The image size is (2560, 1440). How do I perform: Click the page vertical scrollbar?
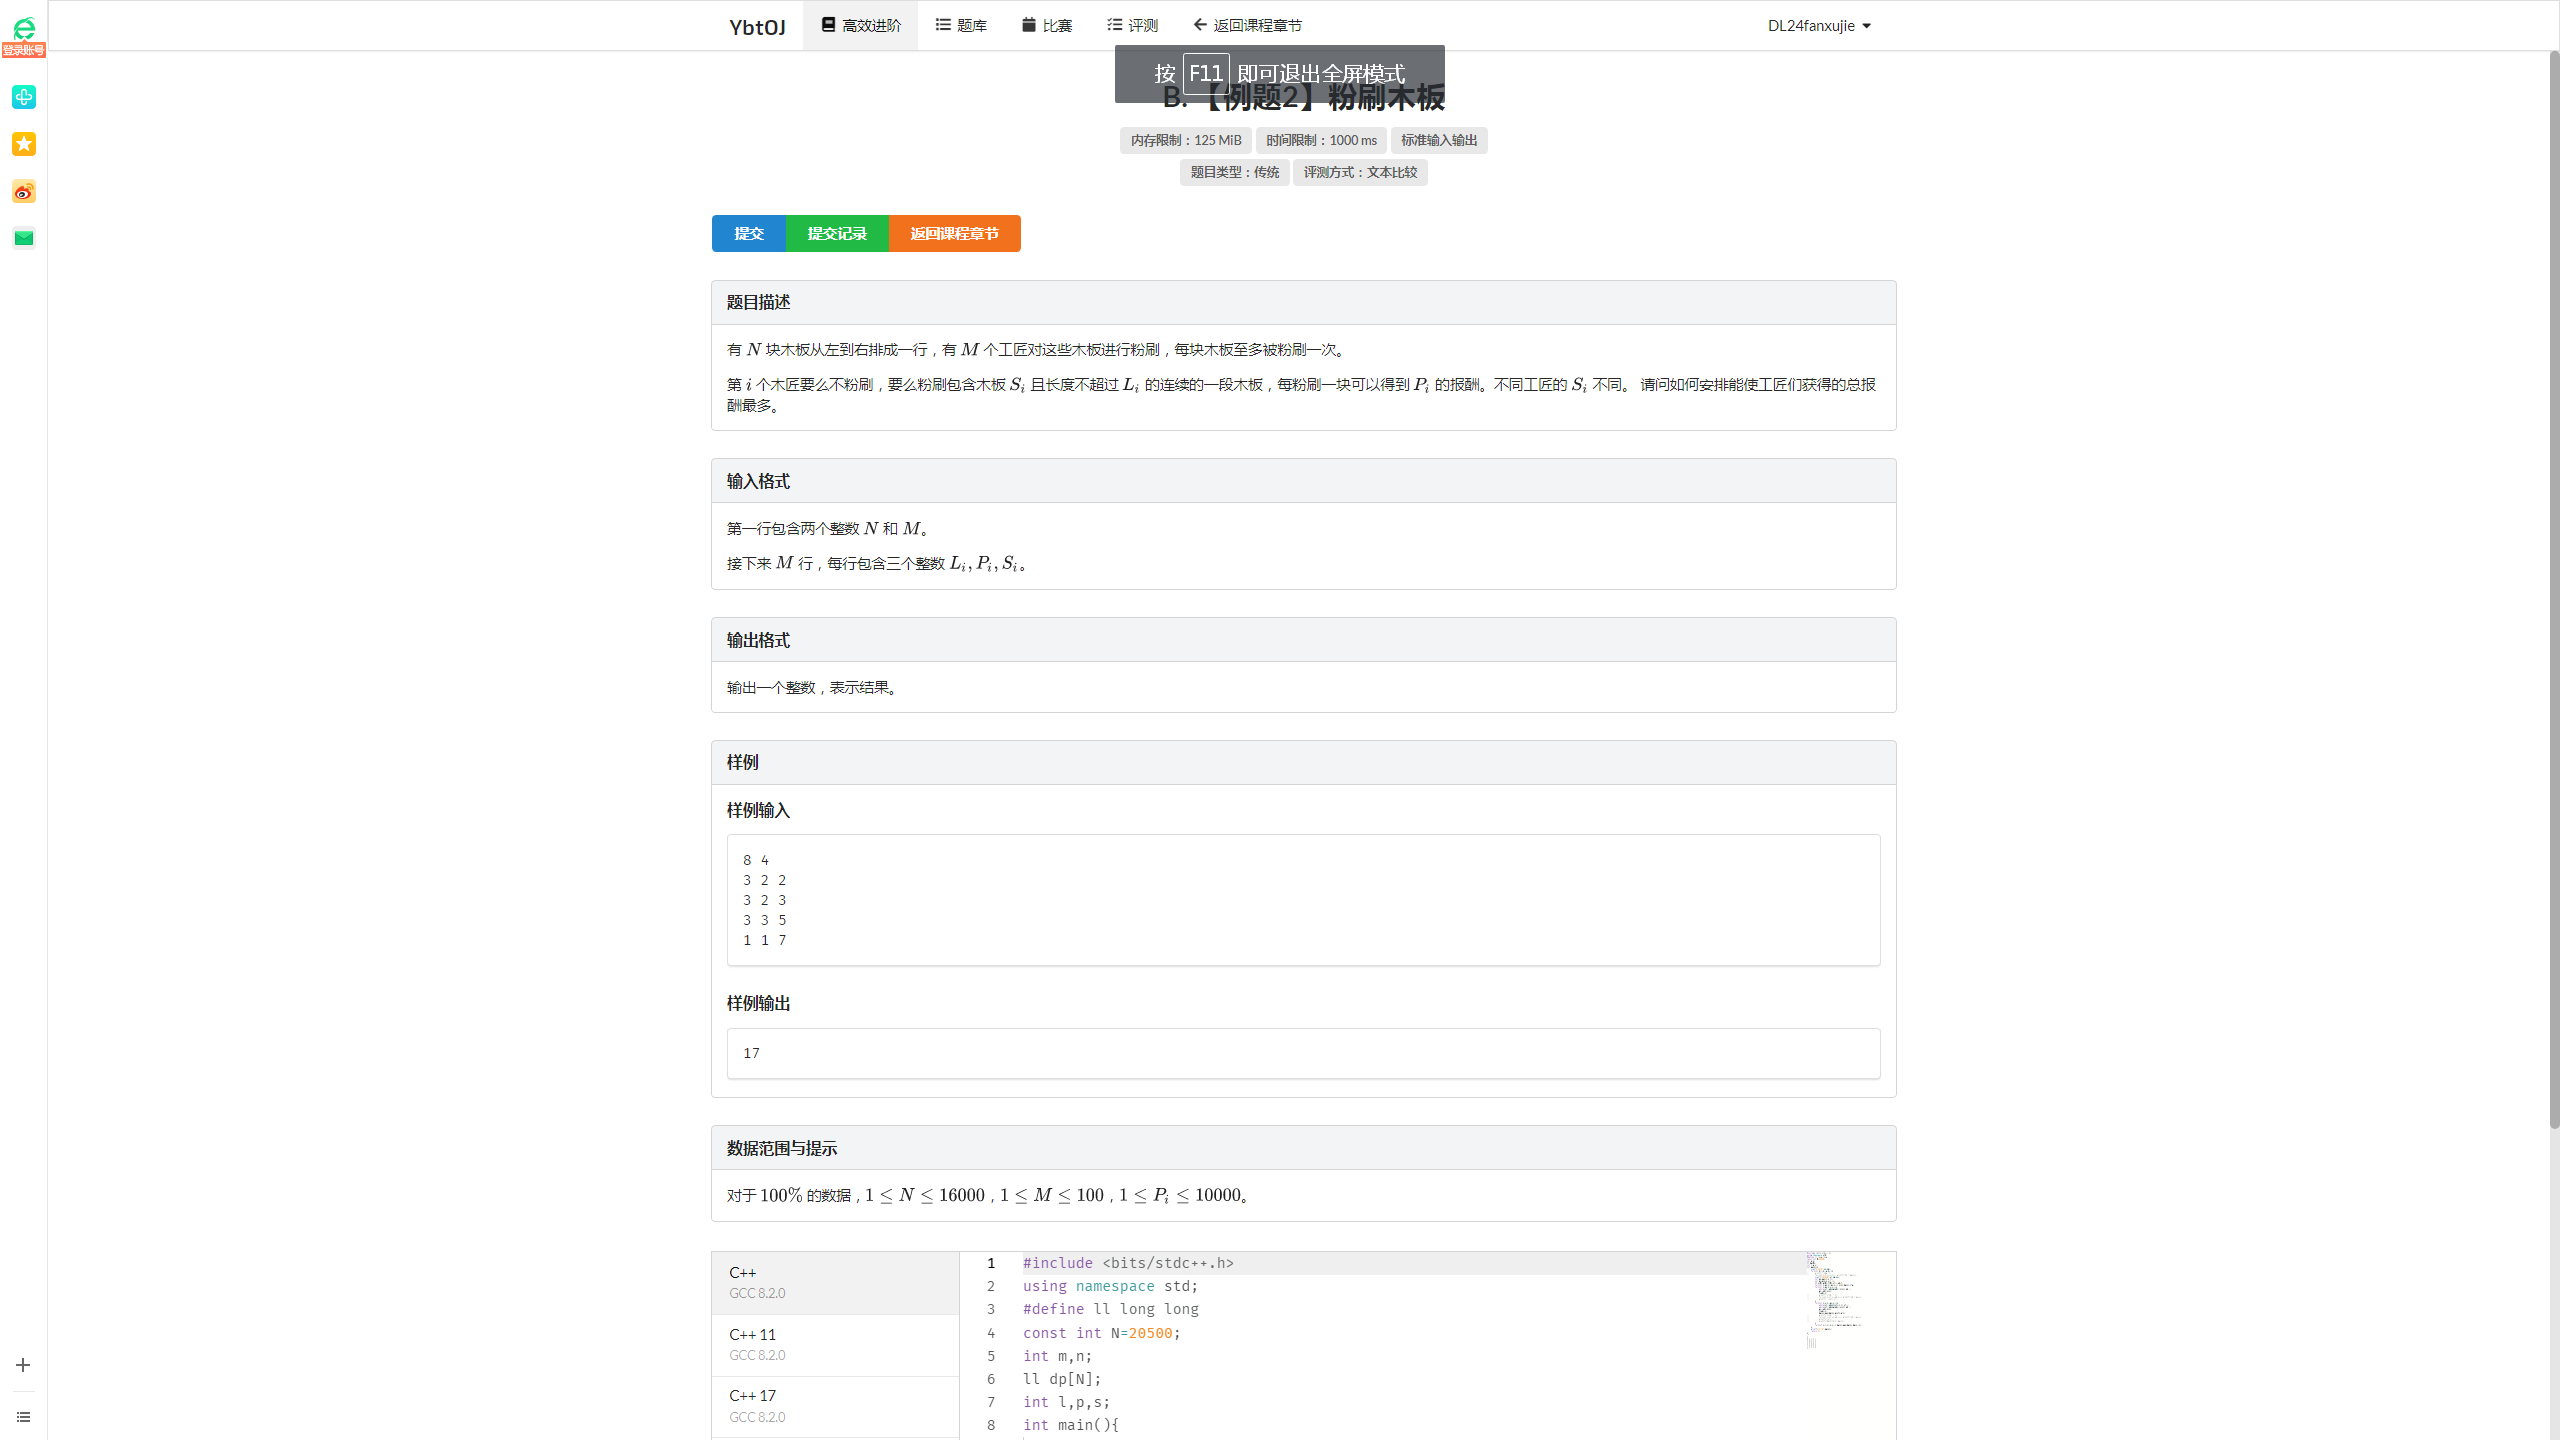pos(2553,590)
